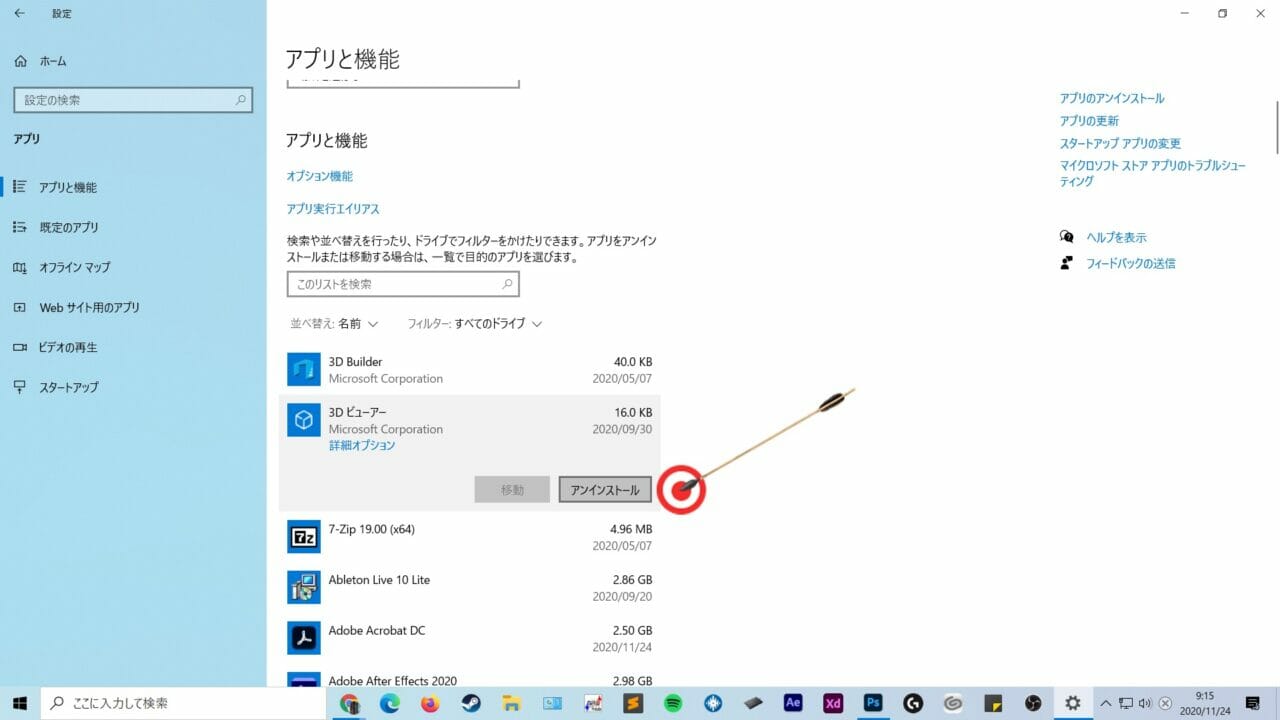Open File Explorer from the taskbar
1280x720 pixels.
coord(511,703)
